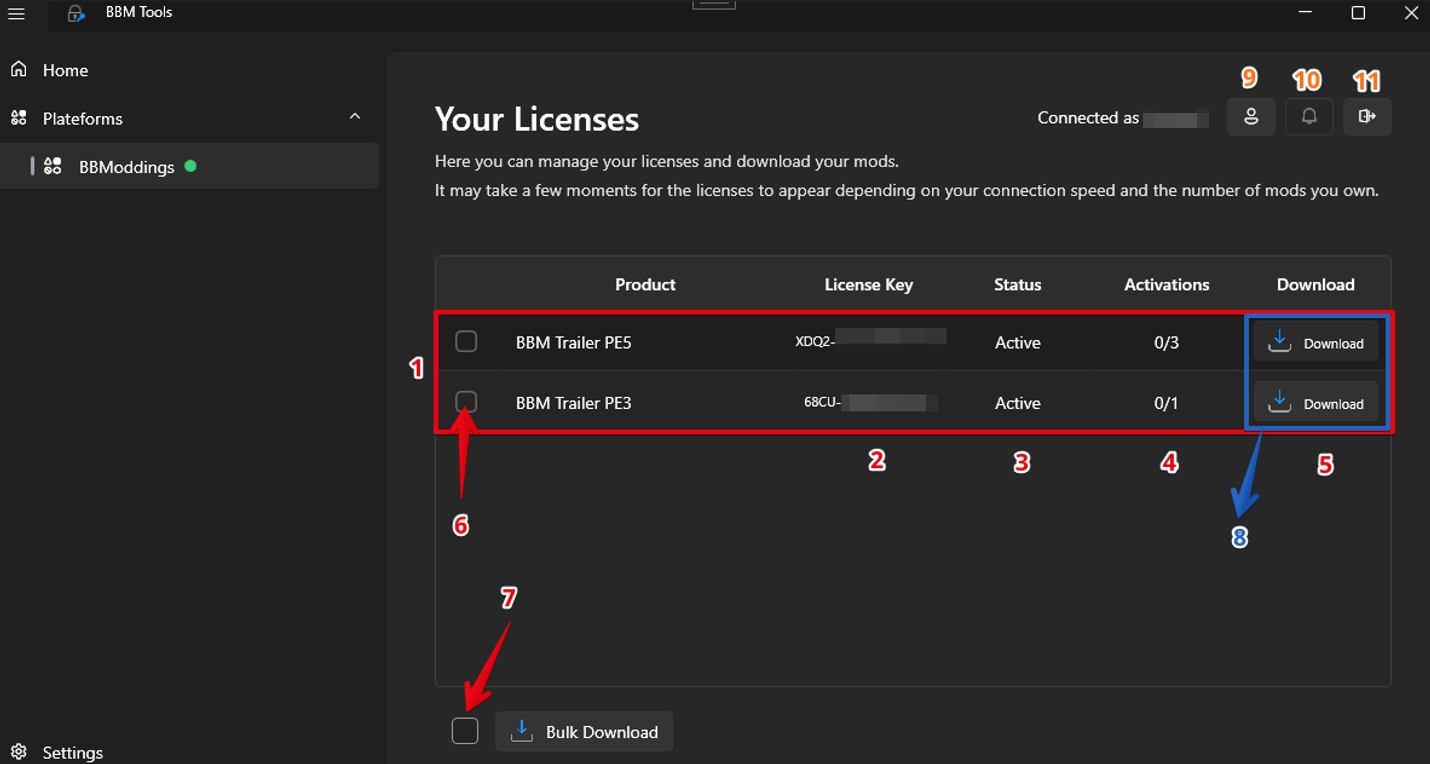This screenshot has height=764, width=1430.
Task: Go to the Home menu item
Action: (65, 70)
